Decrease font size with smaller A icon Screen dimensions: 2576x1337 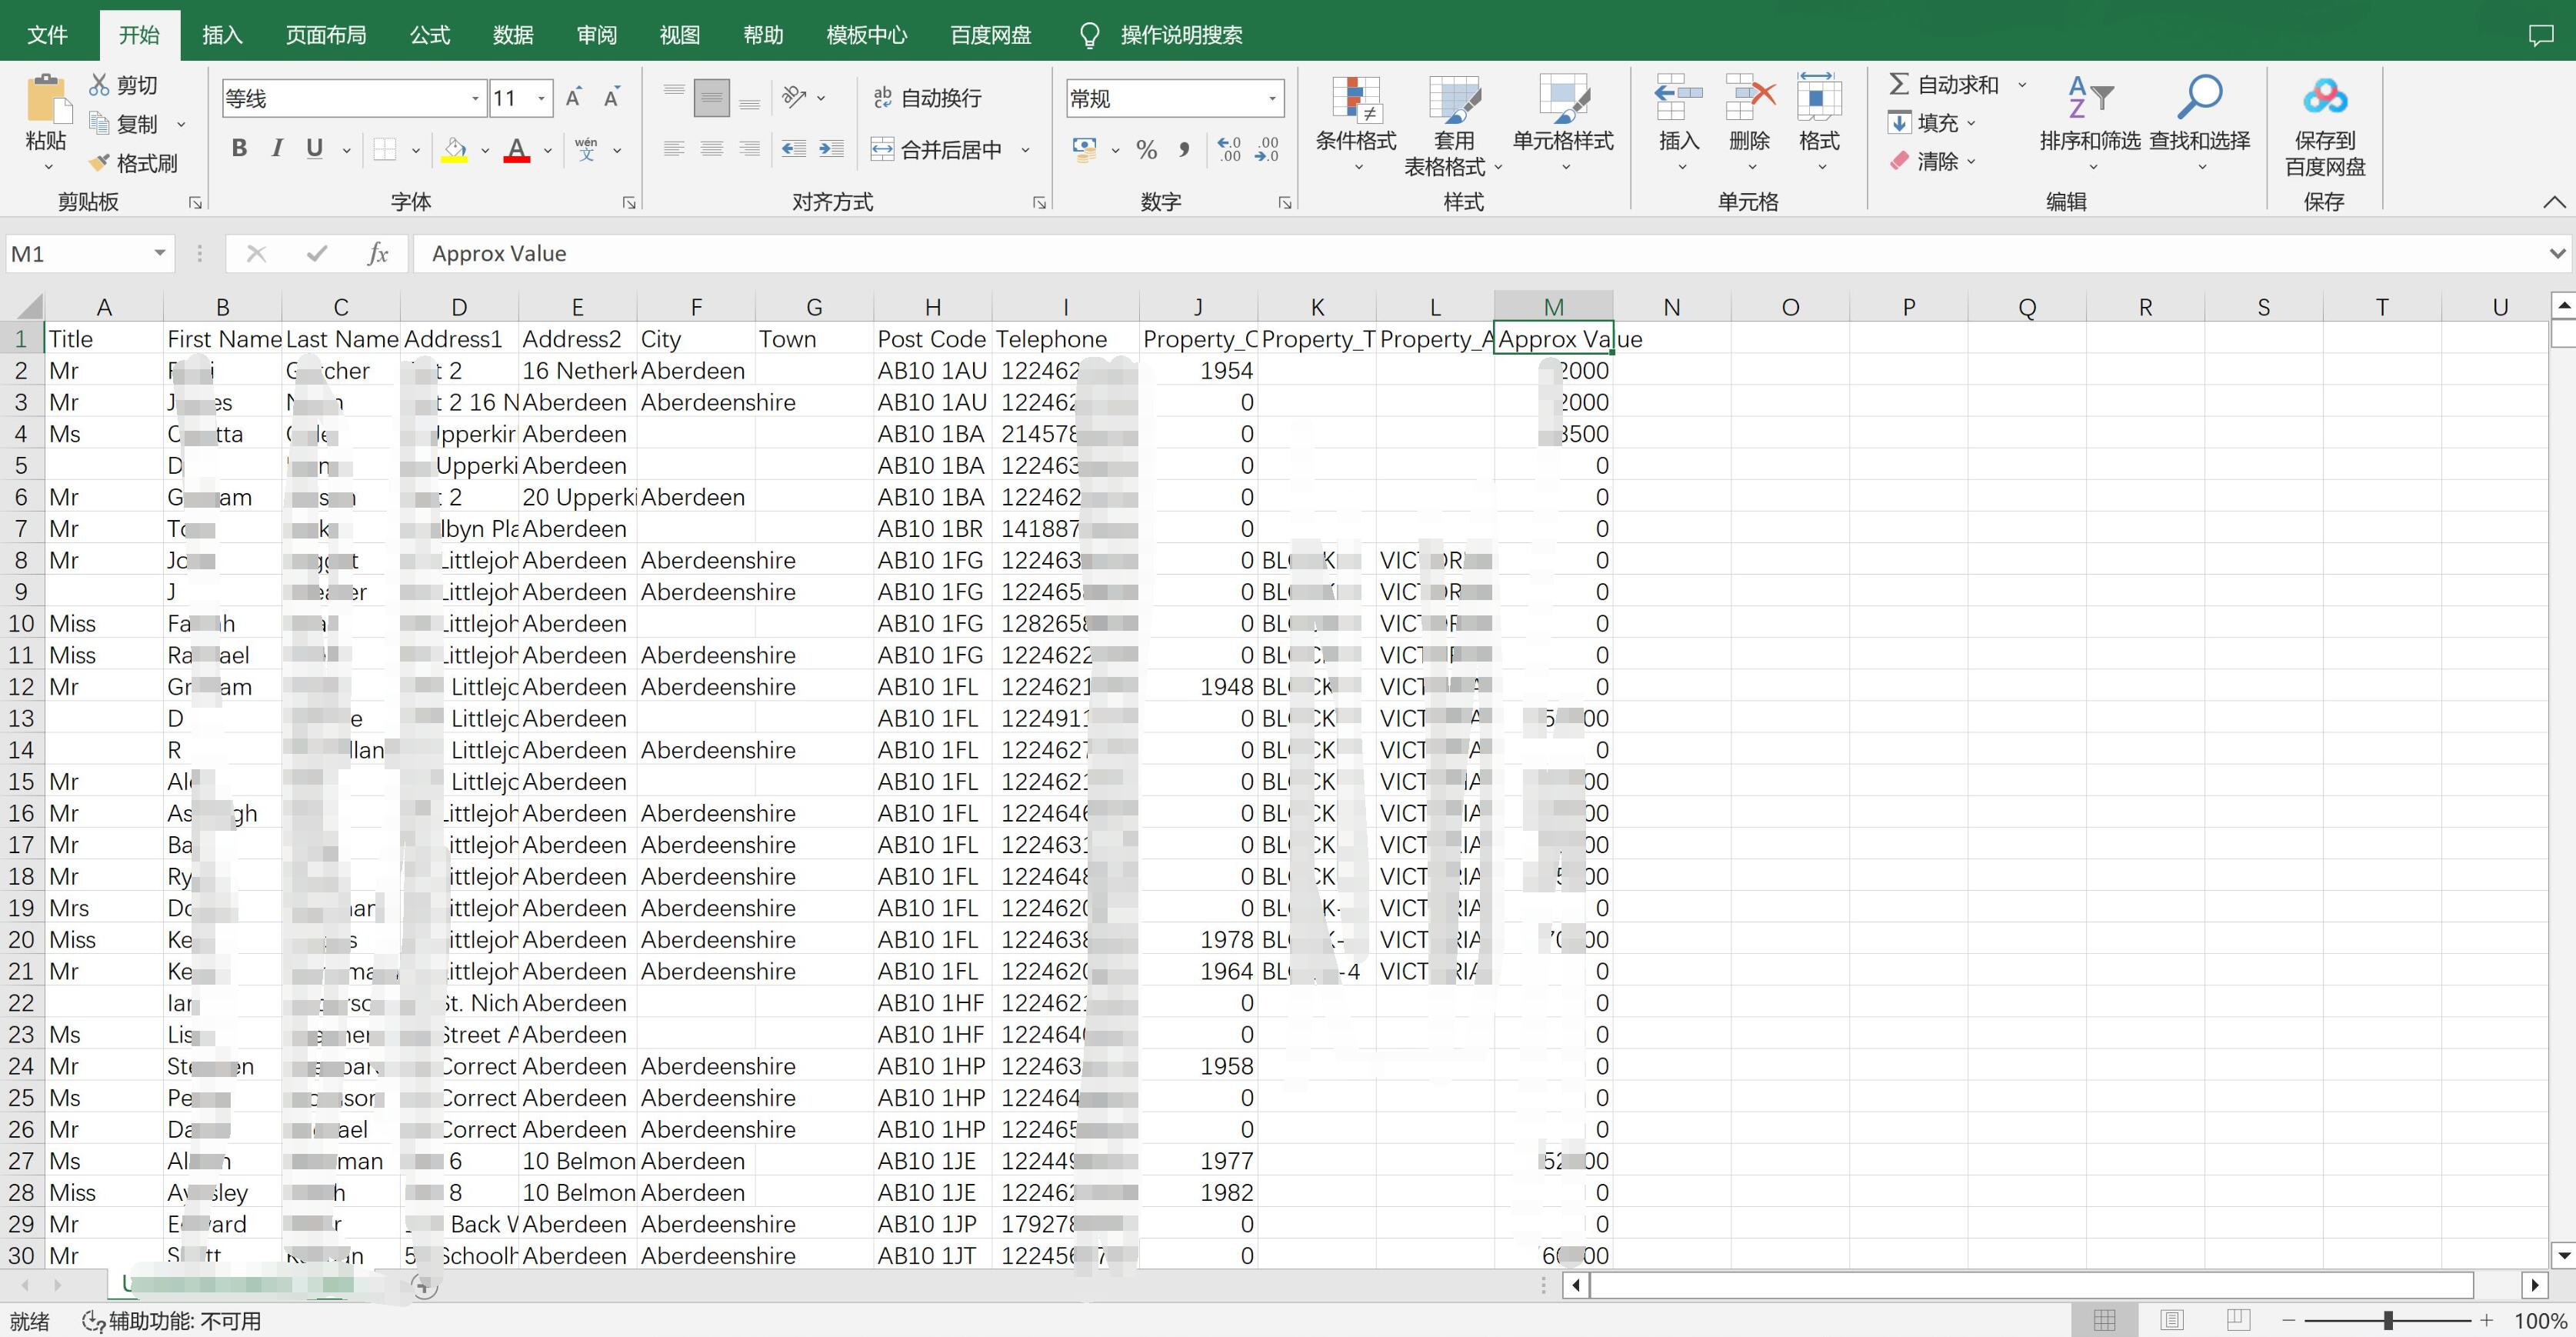[611, 98]
